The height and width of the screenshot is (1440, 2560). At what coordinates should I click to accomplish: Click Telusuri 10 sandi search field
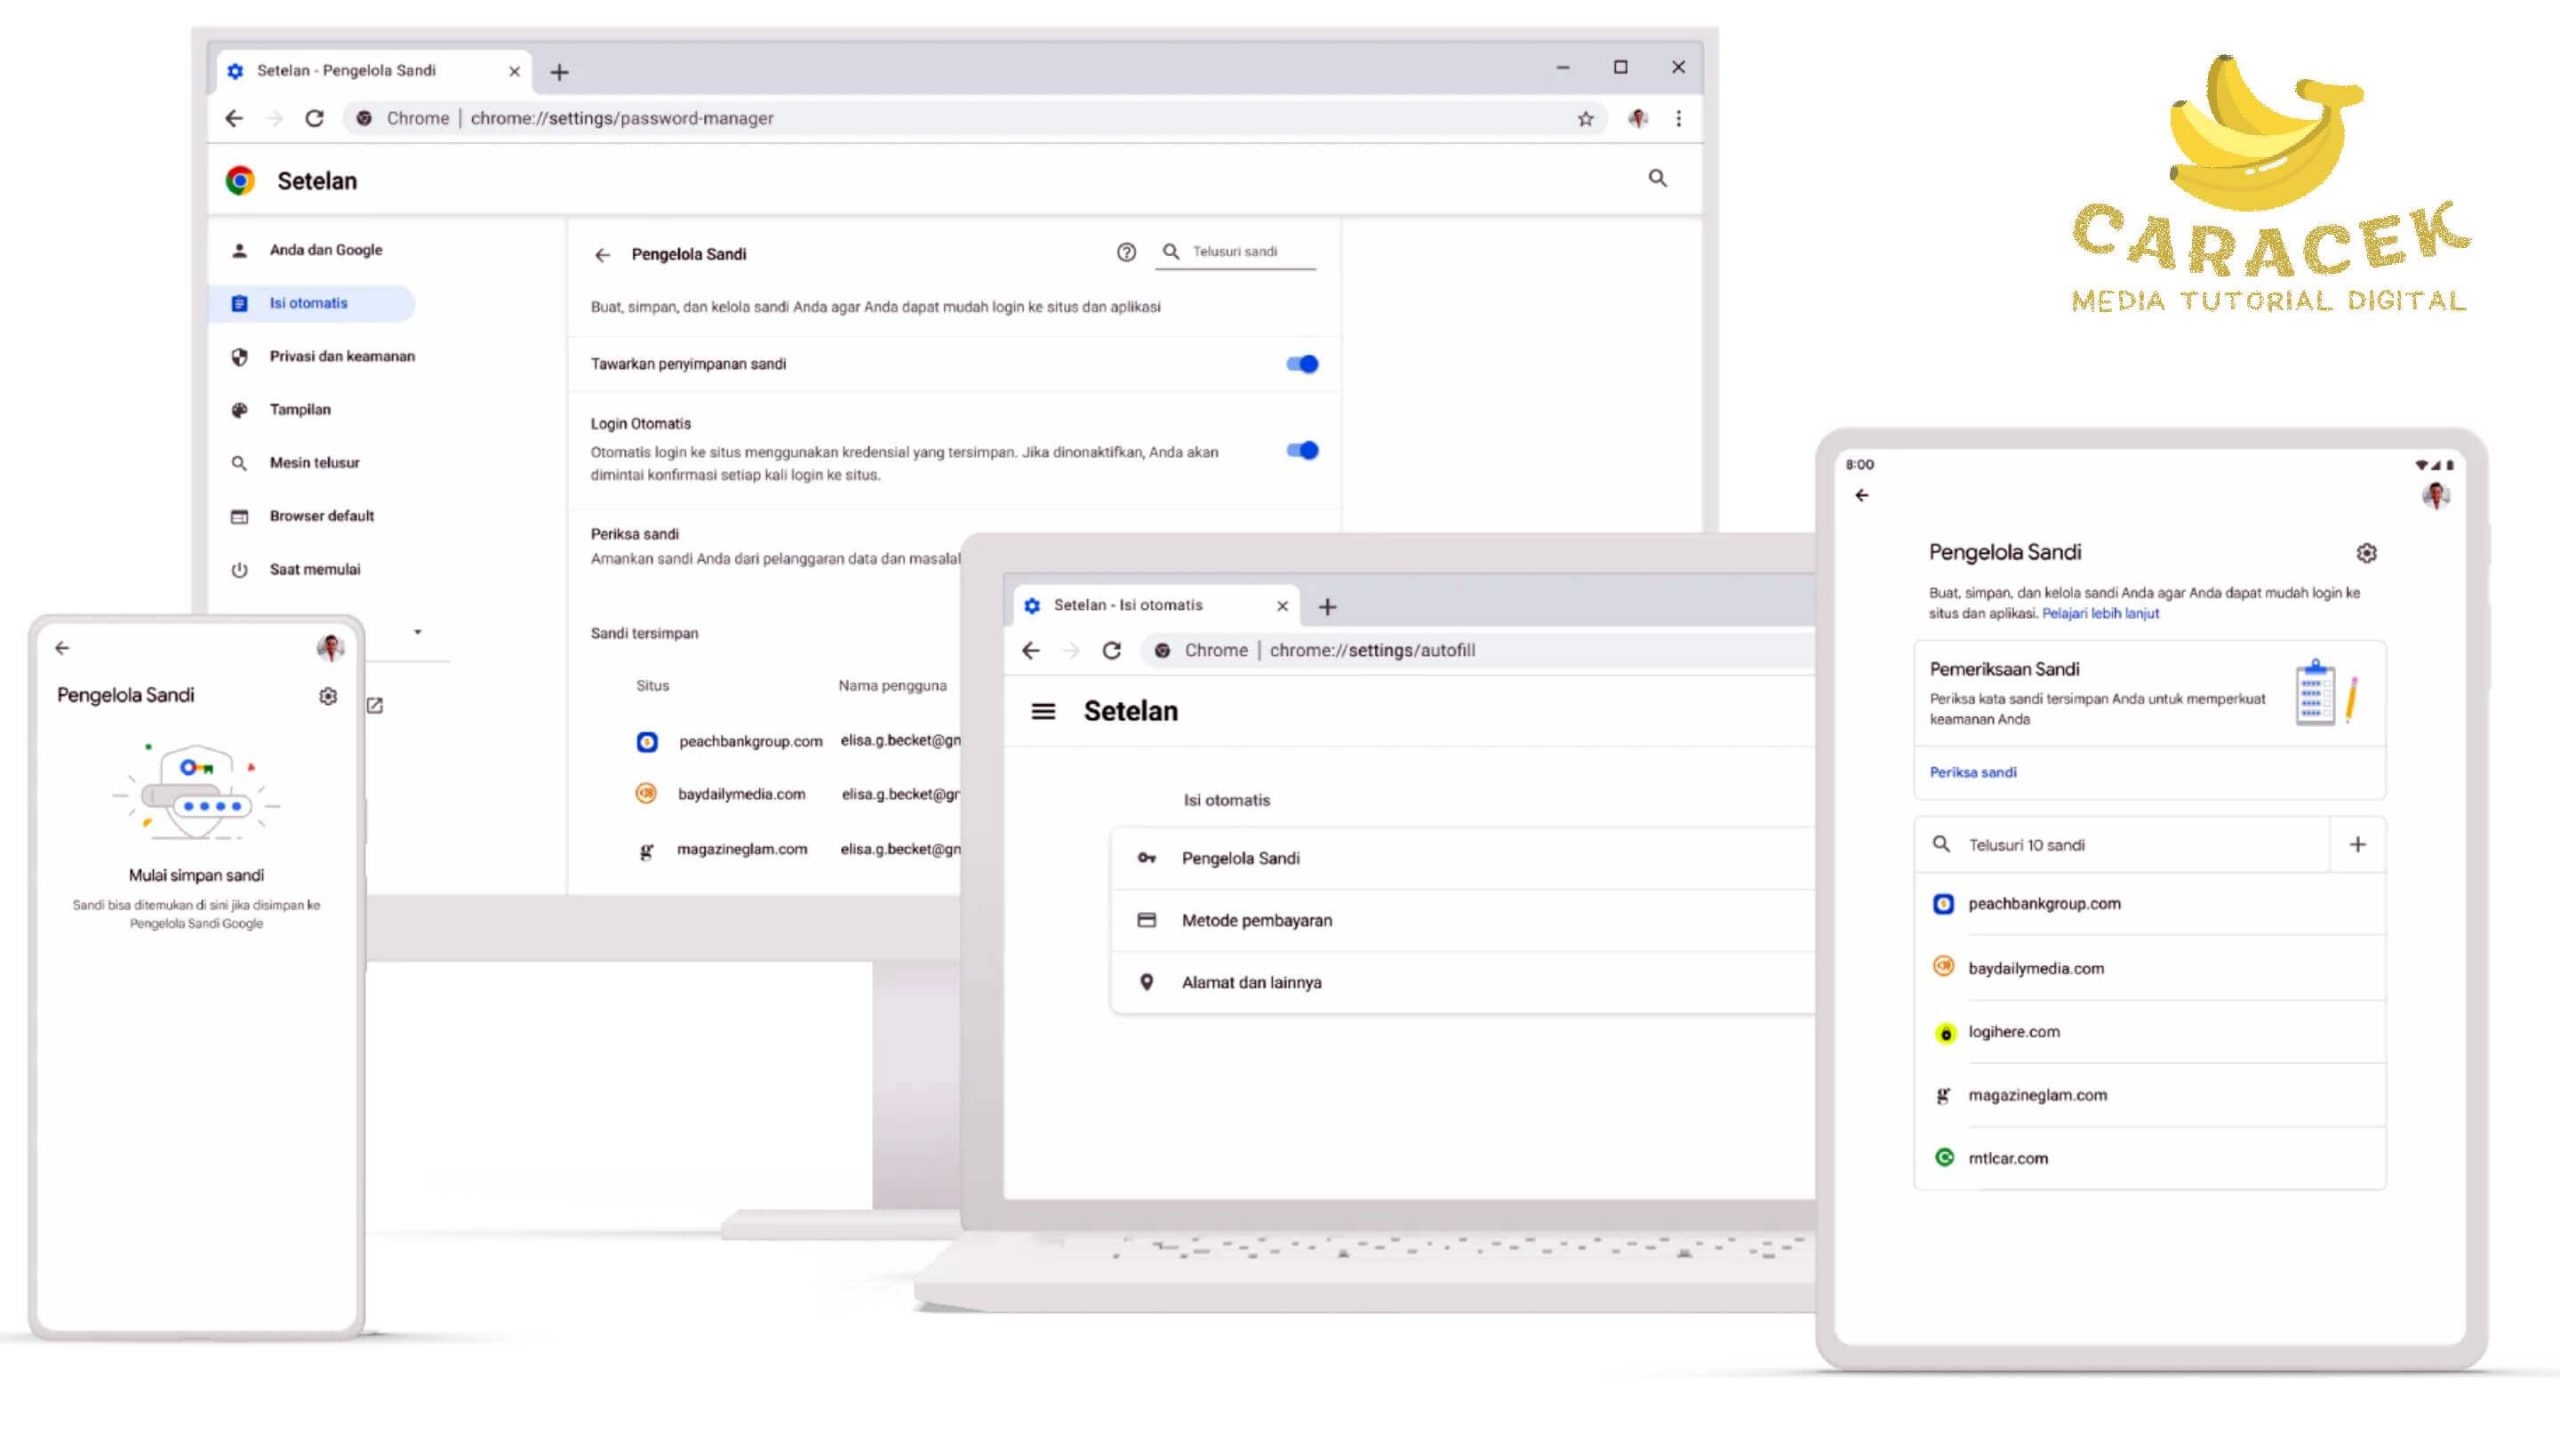tap(2122, 845)
